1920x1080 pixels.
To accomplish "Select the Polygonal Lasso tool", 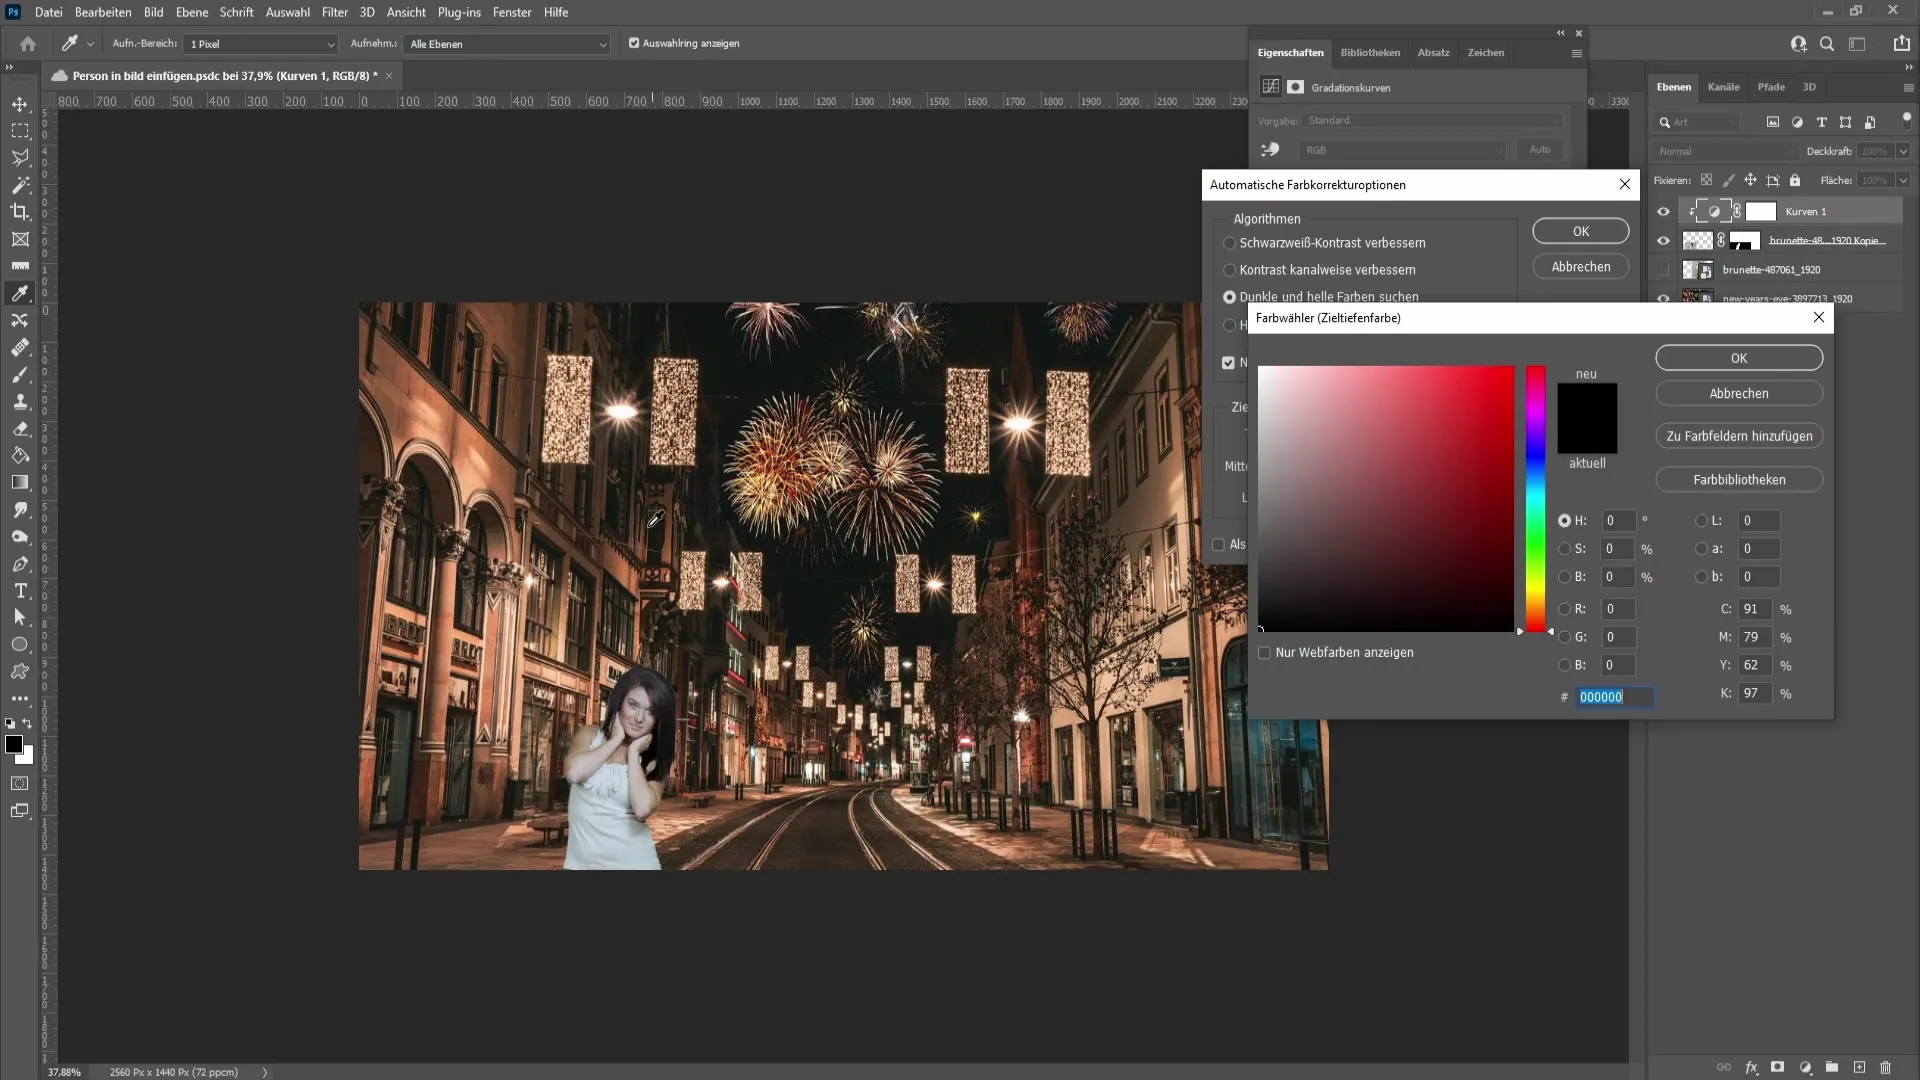I will 20,158.
